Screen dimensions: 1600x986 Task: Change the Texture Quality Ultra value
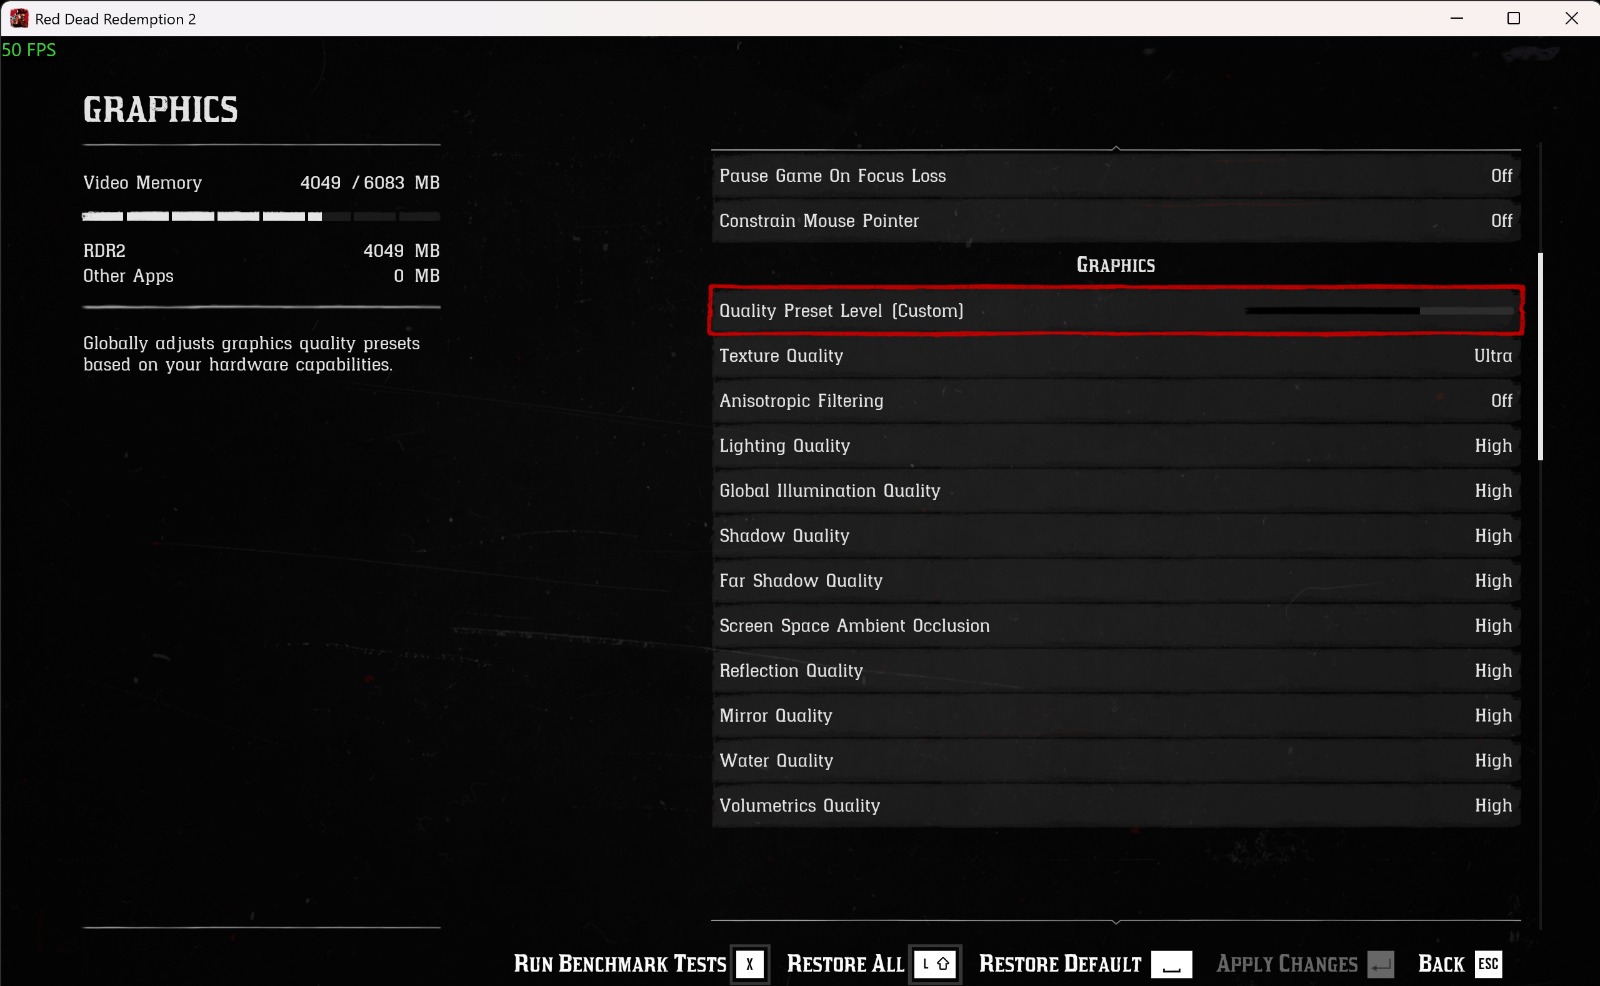click(1493, 356)
